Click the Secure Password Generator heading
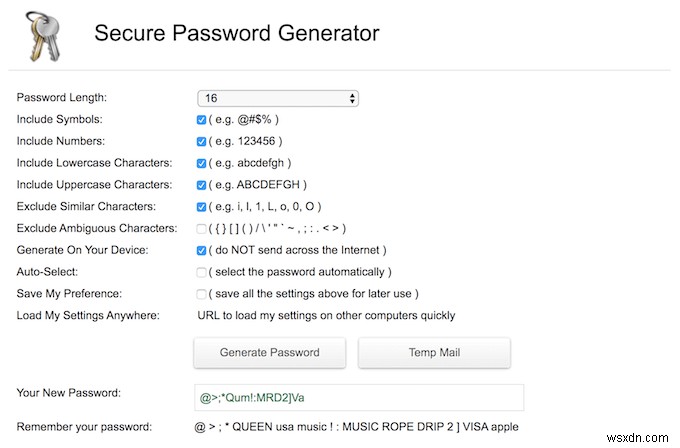 tap(236, 33)
